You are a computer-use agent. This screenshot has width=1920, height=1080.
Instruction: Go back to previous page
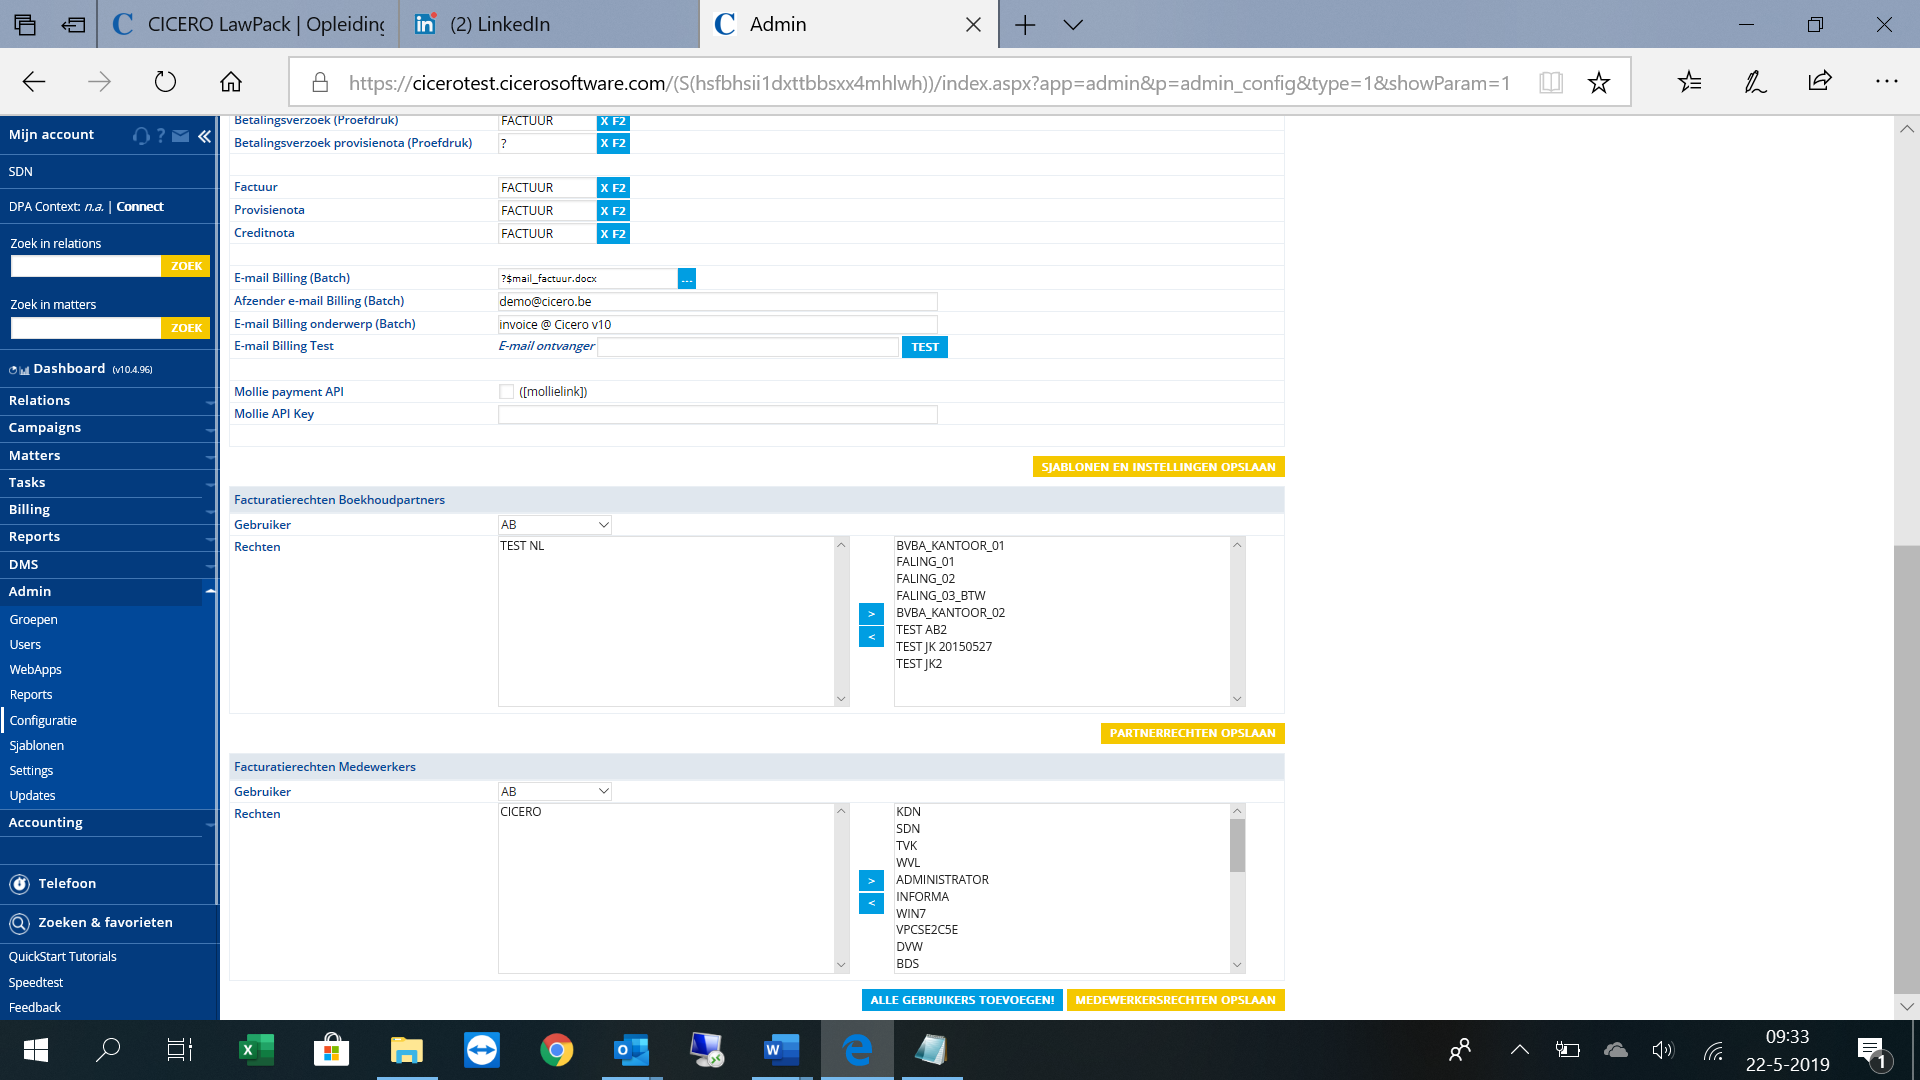click(x=34, y=82)
